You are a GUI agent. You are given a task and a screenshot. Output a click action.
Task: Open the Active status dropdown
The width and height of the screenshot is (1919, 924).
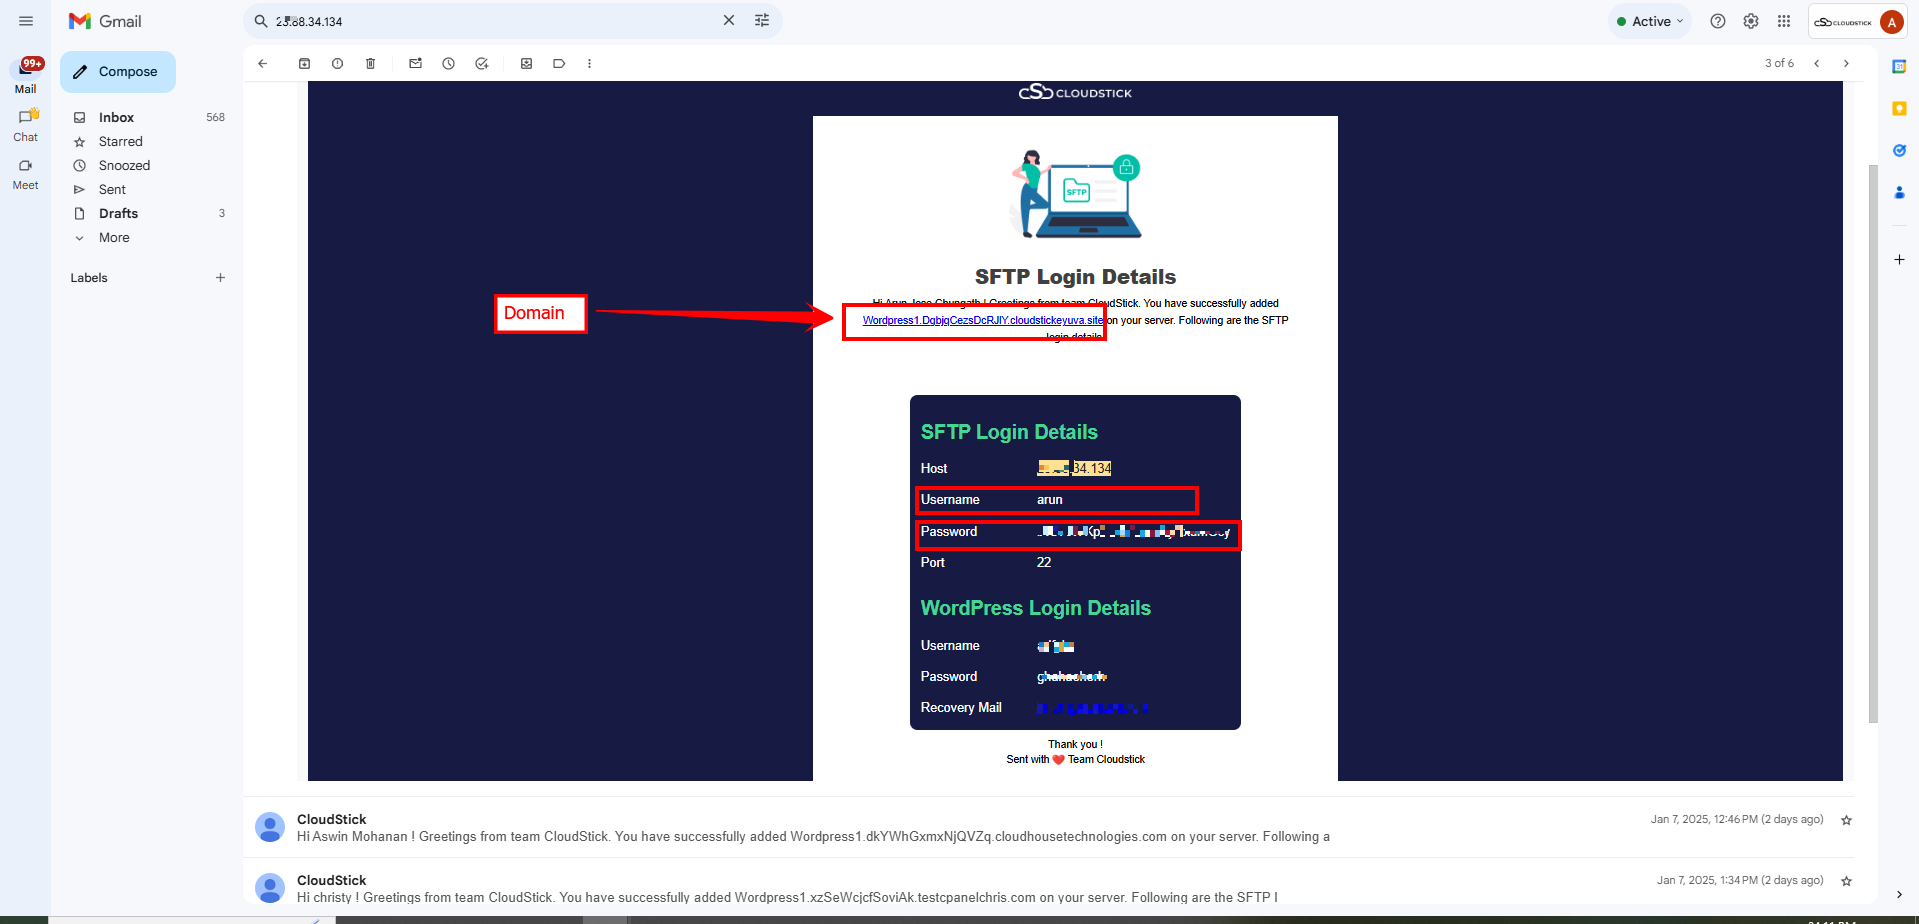(1650, 21)
